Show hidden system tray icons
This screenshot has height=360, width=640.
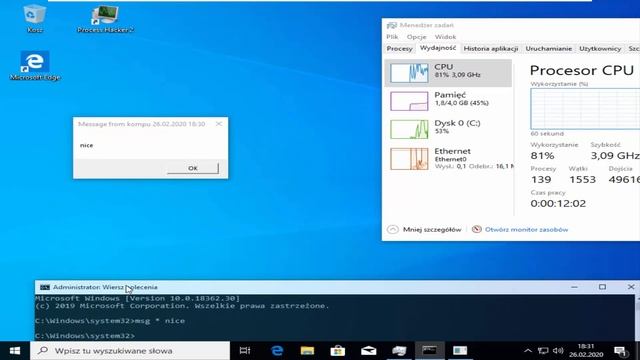click(528, 351)
